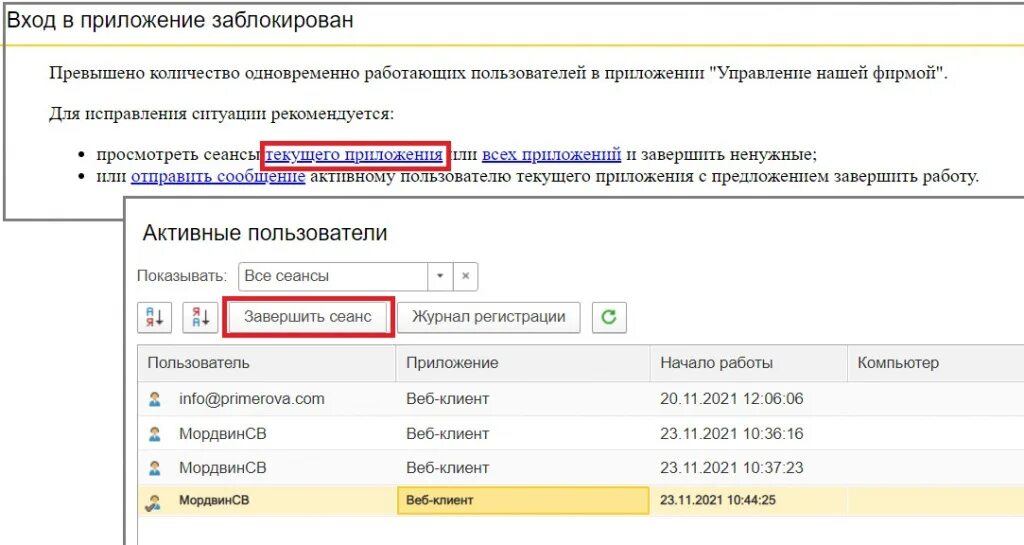Viewport: 1024px width, 545px height.
Task: Click user icon of 10:37:23 МордвинСВ session
Action: [x=155, y=467]
